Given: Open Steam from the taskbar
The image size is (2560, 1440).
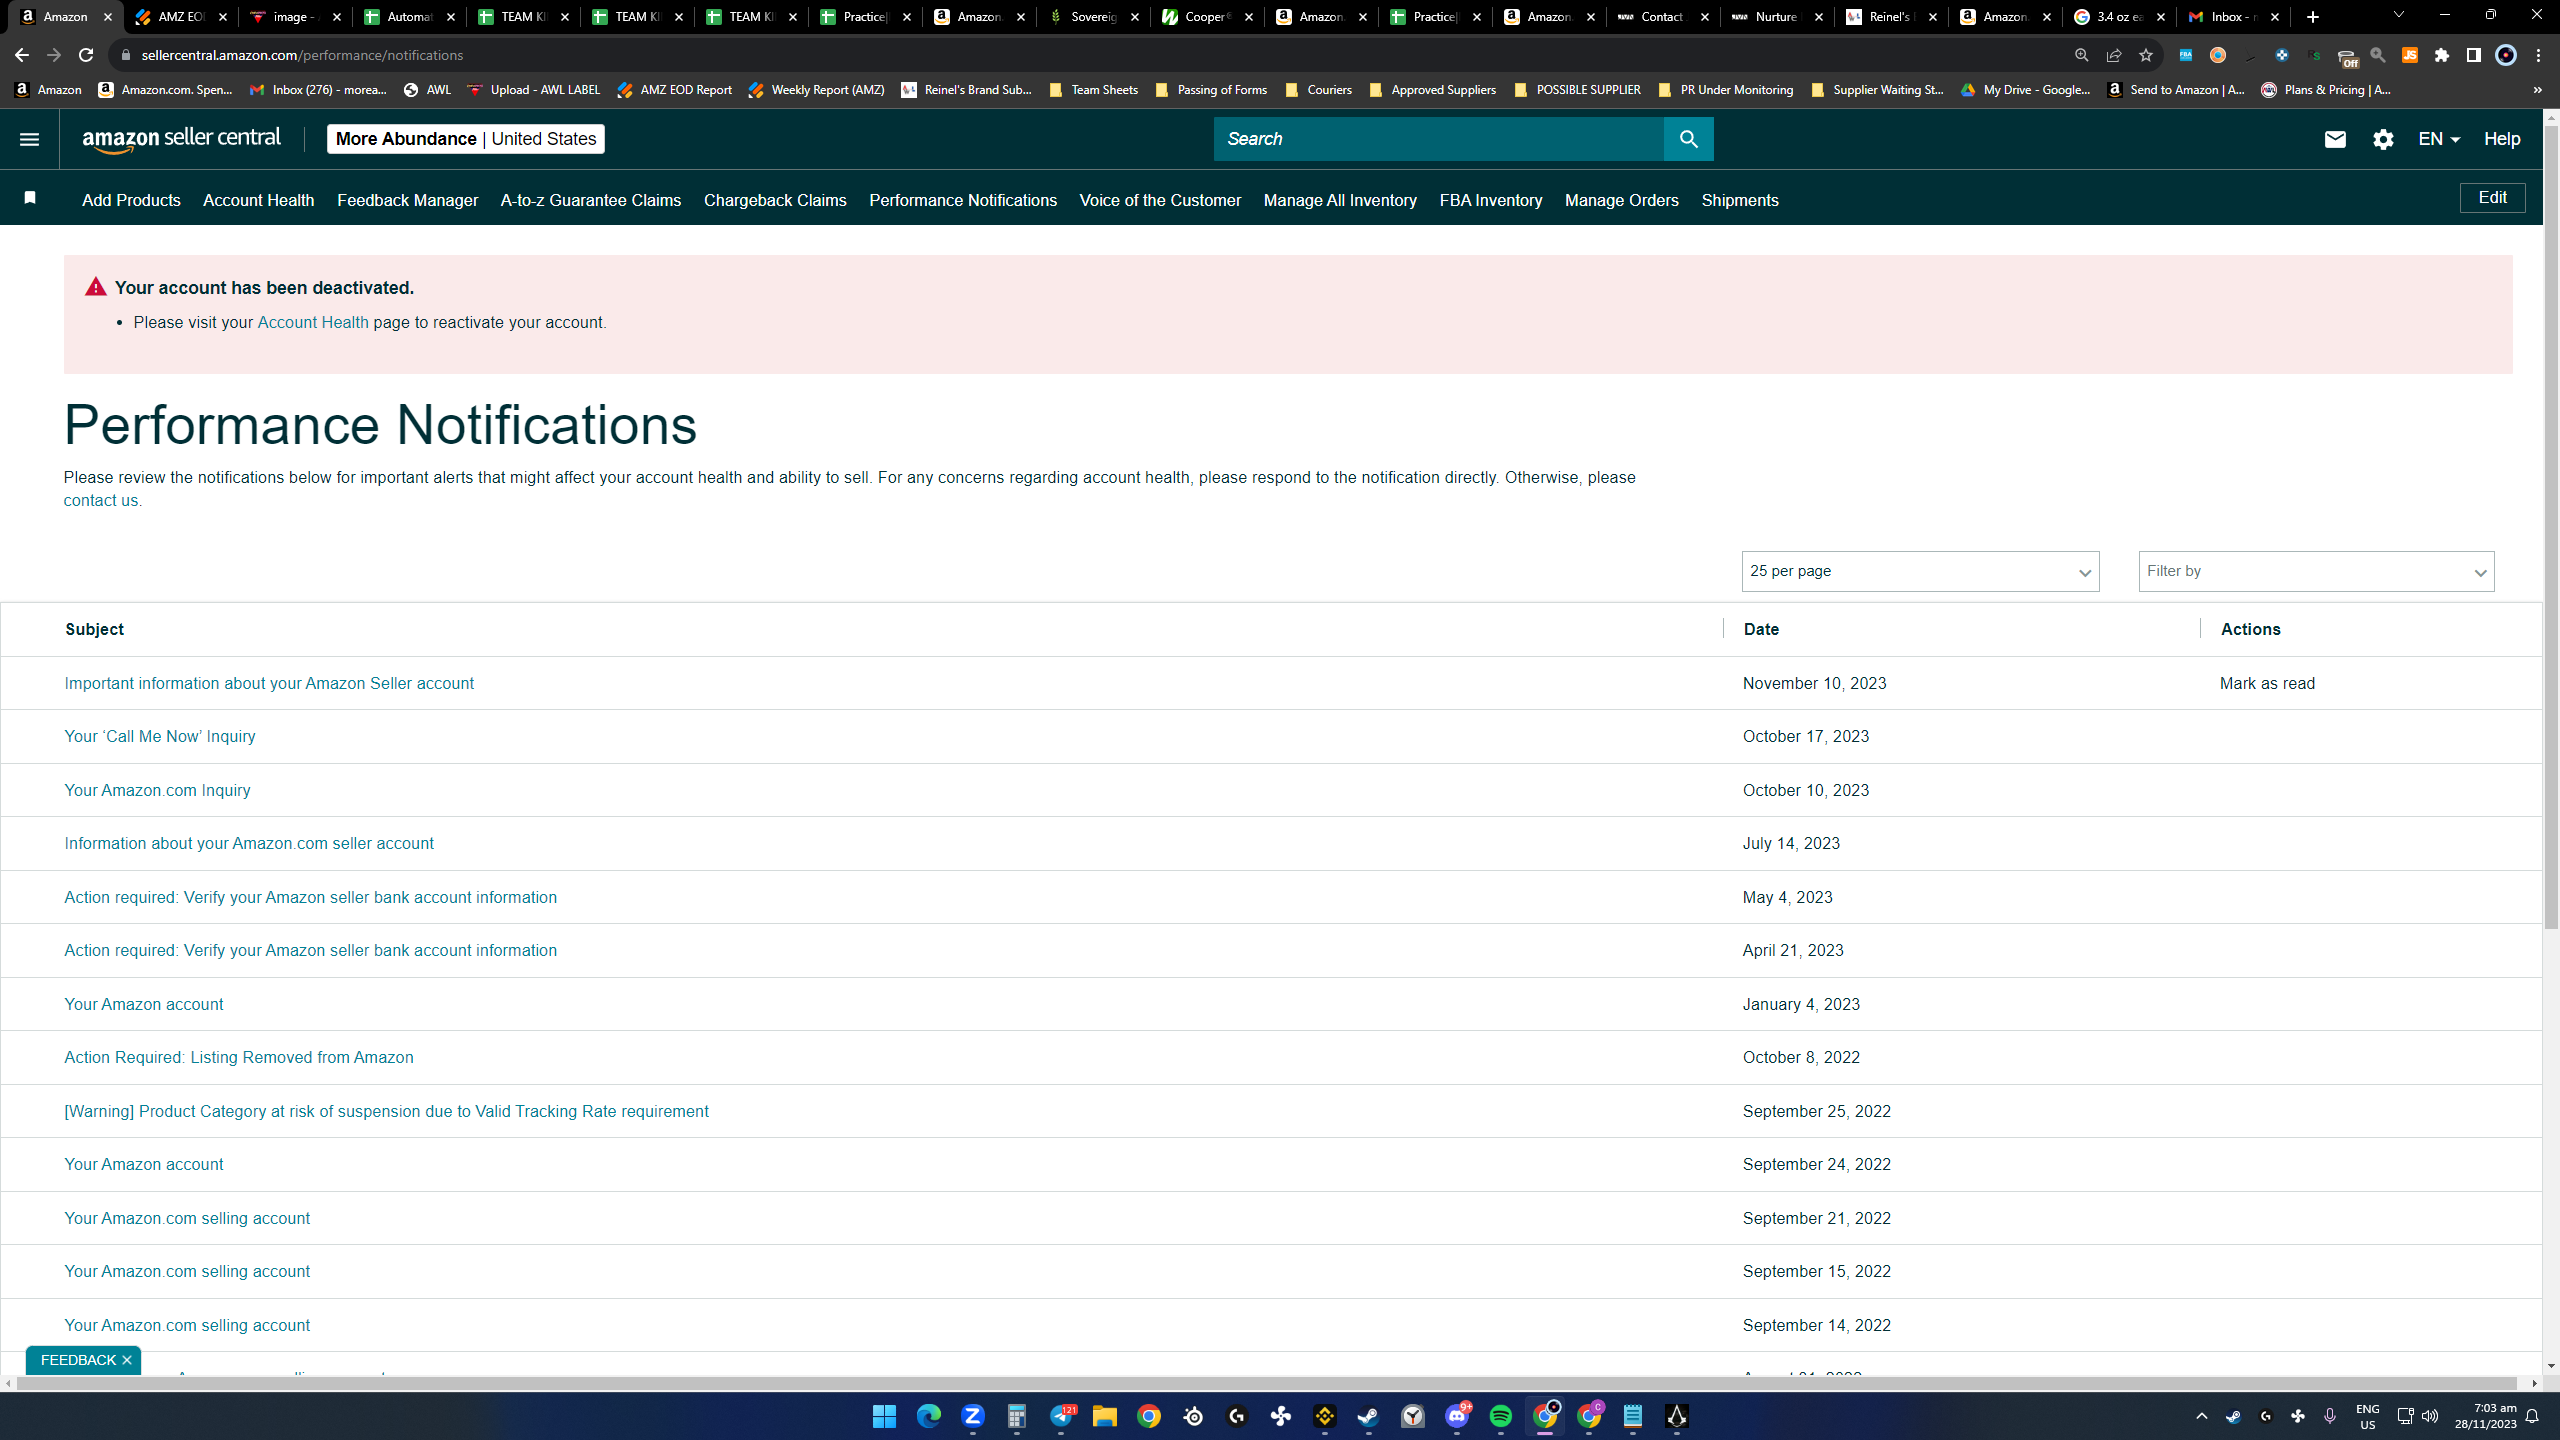Looking at the screenshot, I should point(1368,1416).
